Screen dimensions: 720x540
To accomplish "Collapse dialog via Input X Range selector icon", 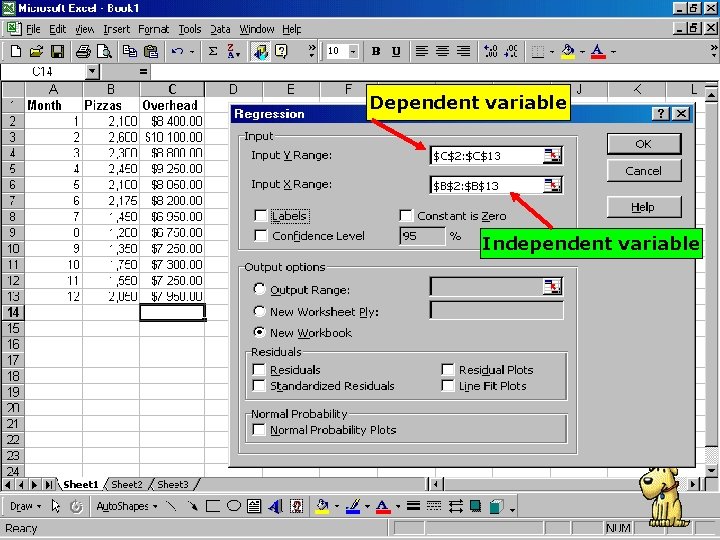I will [x=552, y=186].
